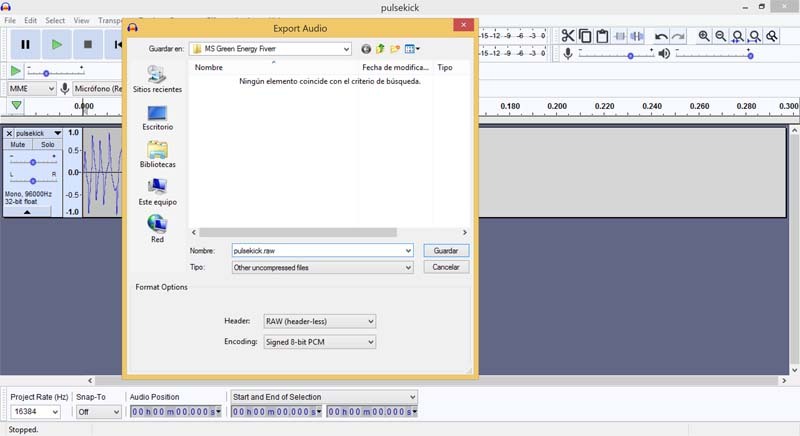Open Red network location in sidebar
800x436 pixels.
click(157, 229)
